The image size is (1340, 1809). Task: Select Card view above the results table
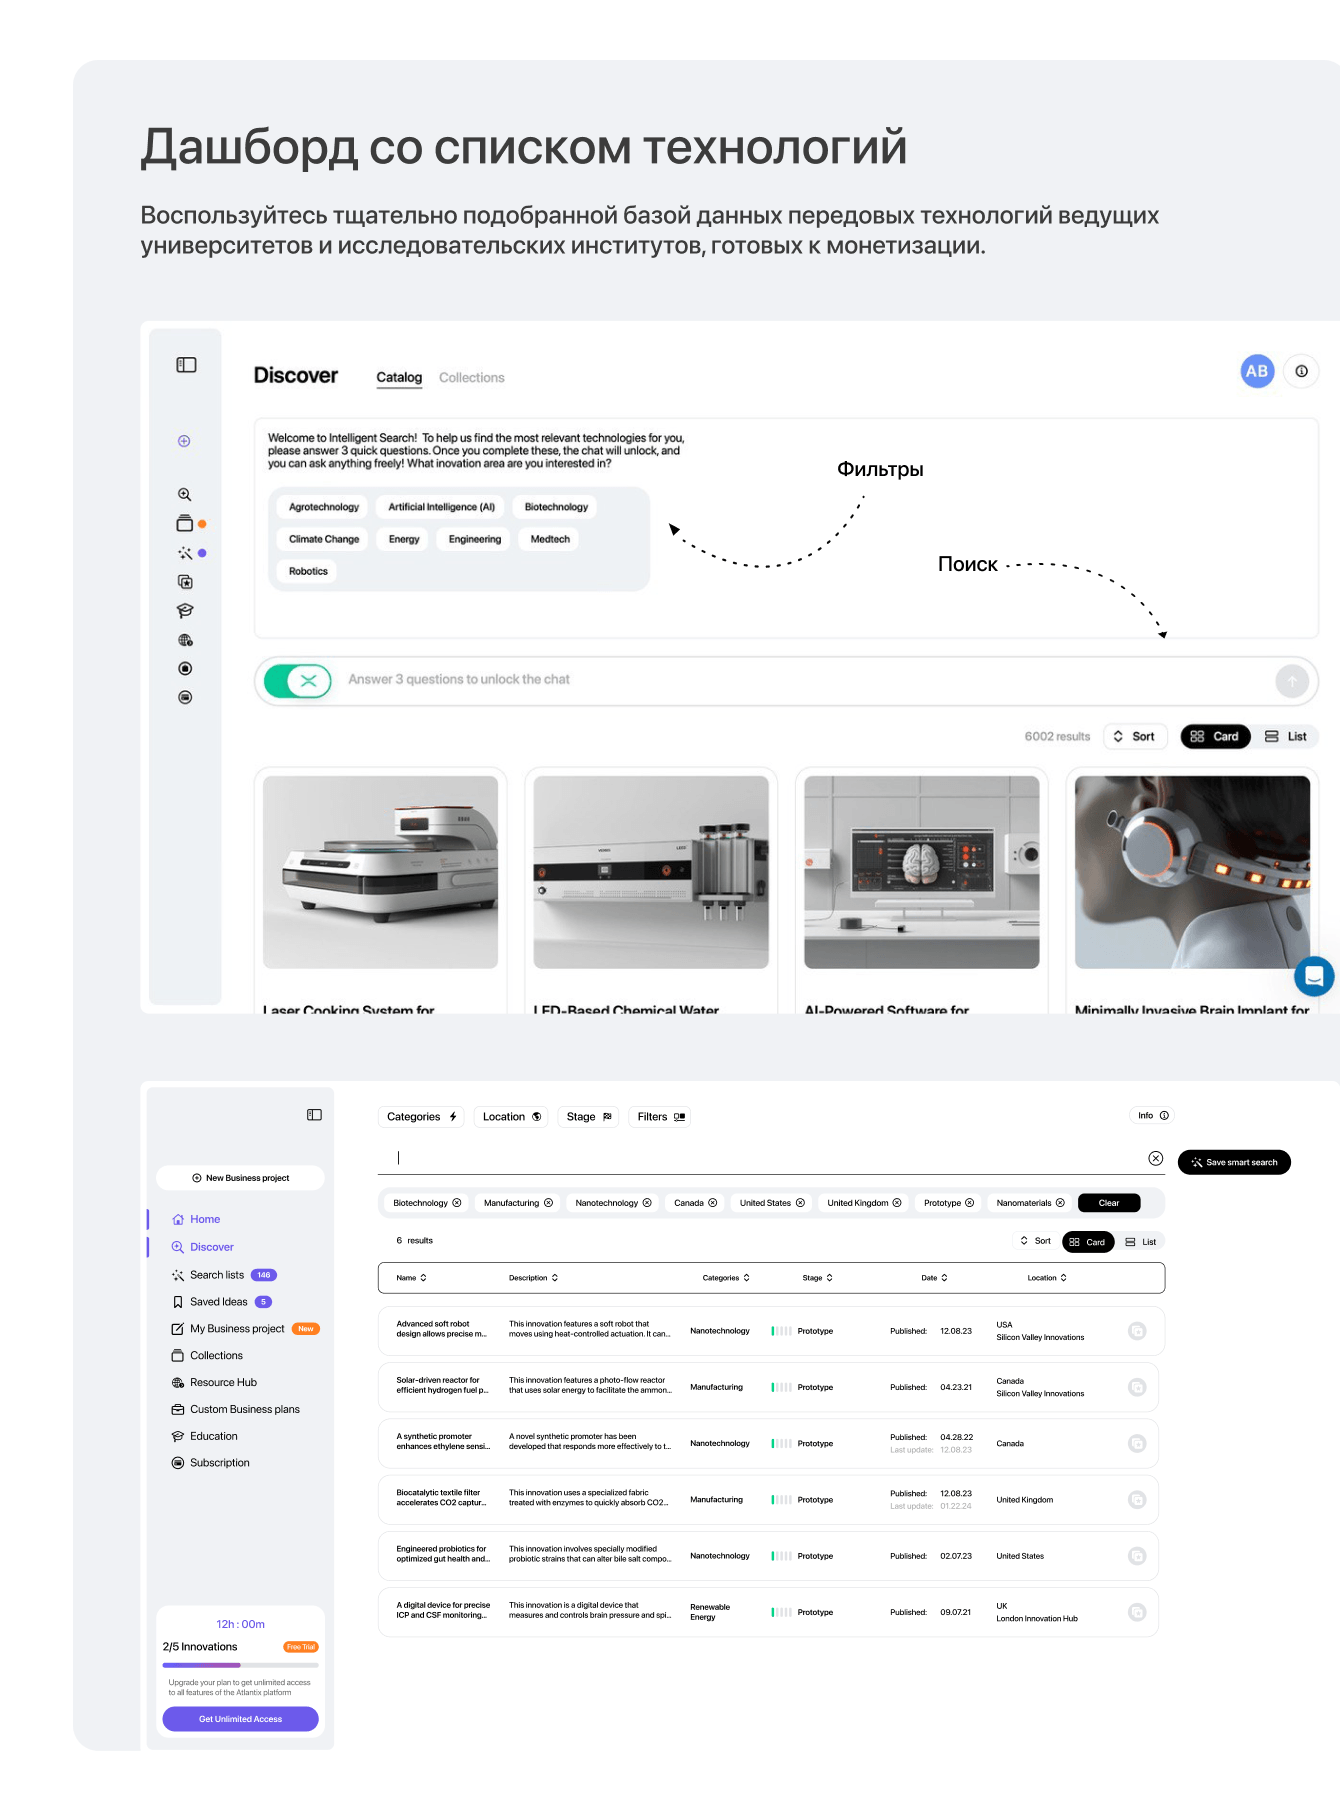[x=1088, y=1242]
